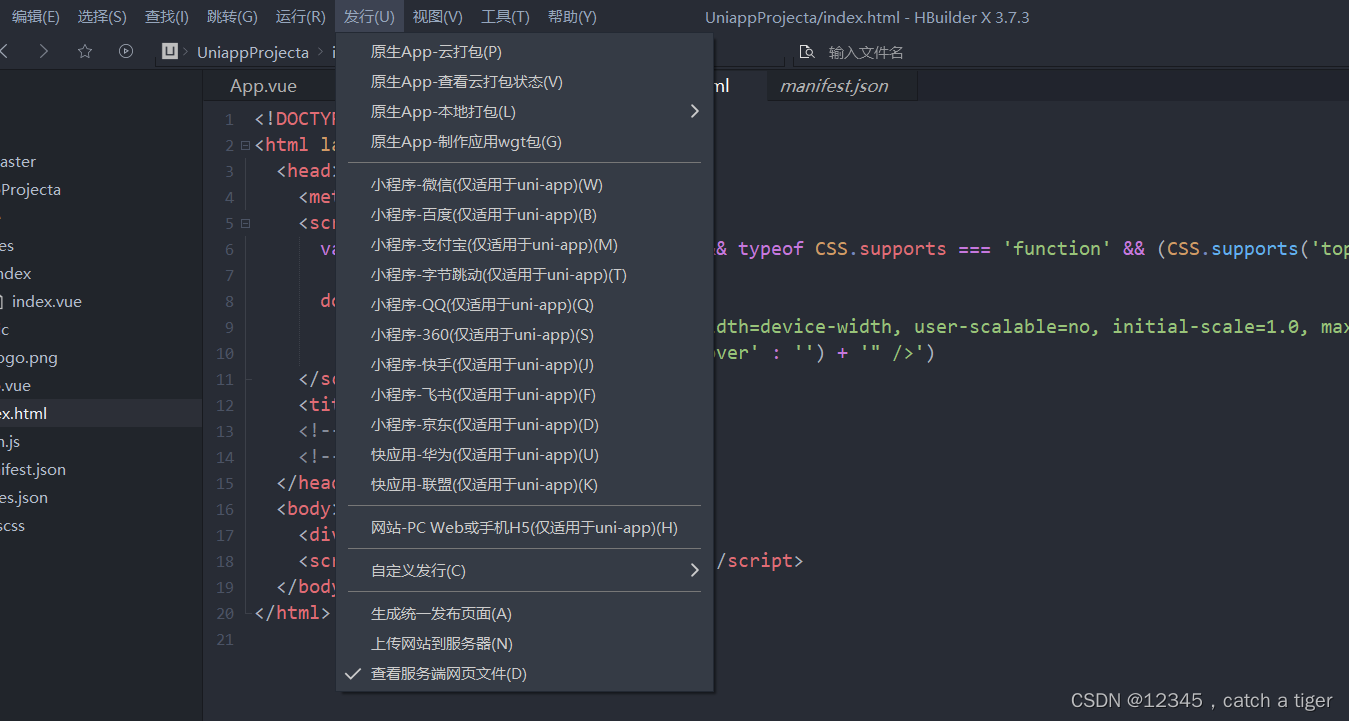Switch to the manifest.json tab
The image size is (1349, 721).
pyautogui.click(x=834, y=86)
